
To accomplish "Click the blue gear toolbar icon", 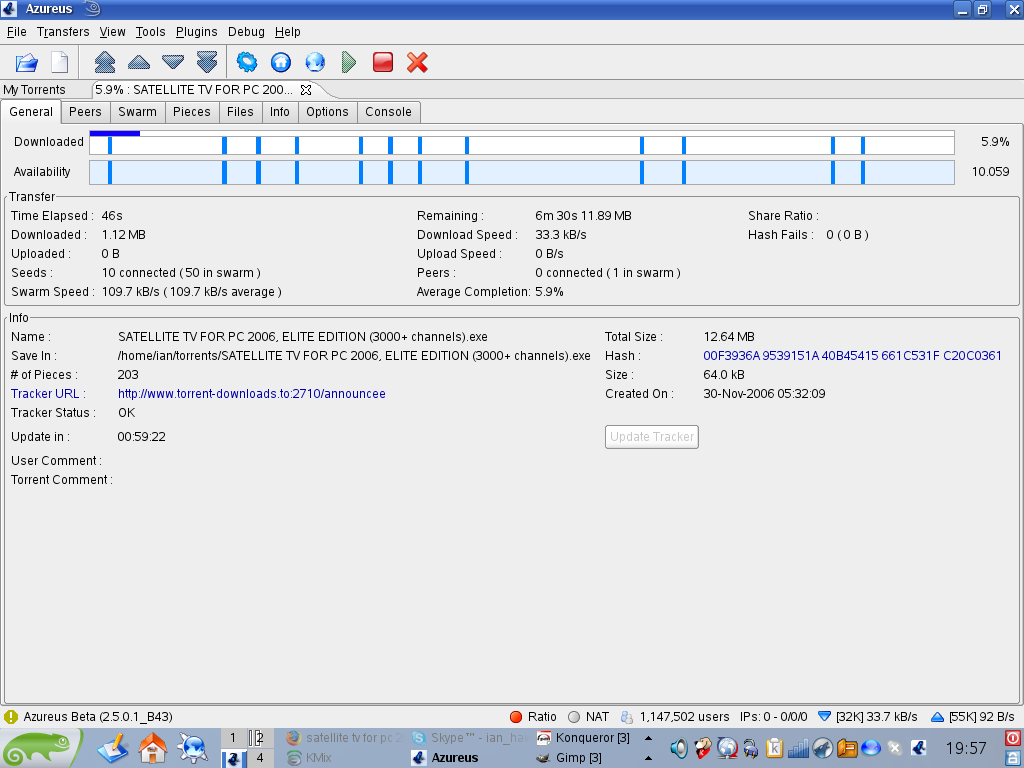I will pyautogui.click(x=247, y=63).
